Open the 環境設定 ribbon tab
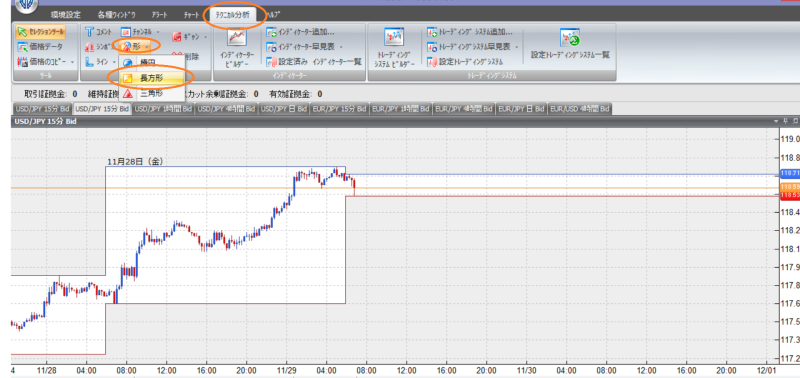The height and width of the screenshot is (378, 800). click(x=66, y=15)
